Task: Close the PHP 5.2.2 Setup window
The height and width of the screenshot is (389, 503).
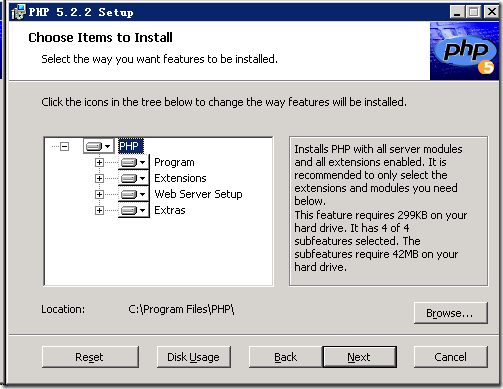Action: click(491, 12)
